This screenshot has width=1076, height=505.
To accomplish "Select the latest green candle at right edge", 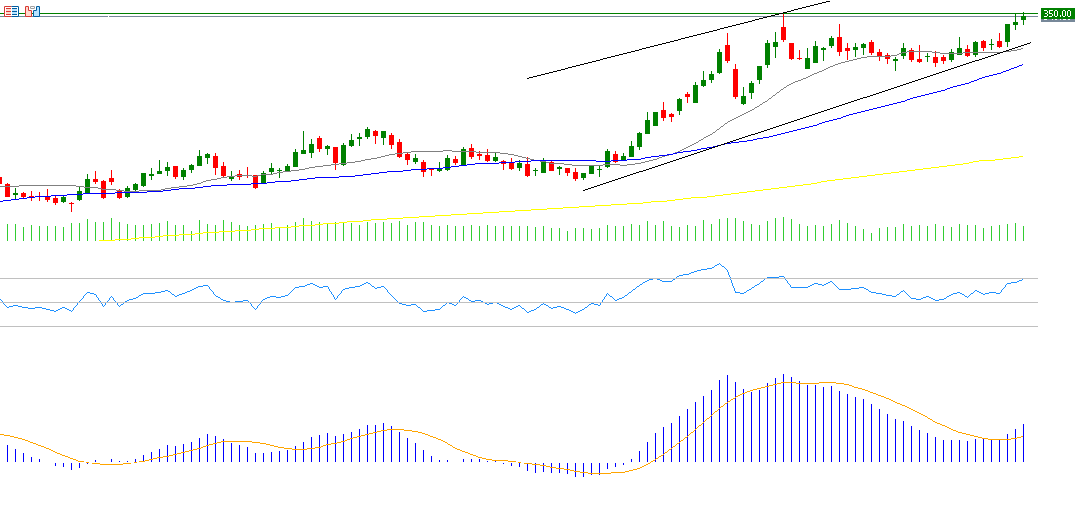I will coord(1023,17).
